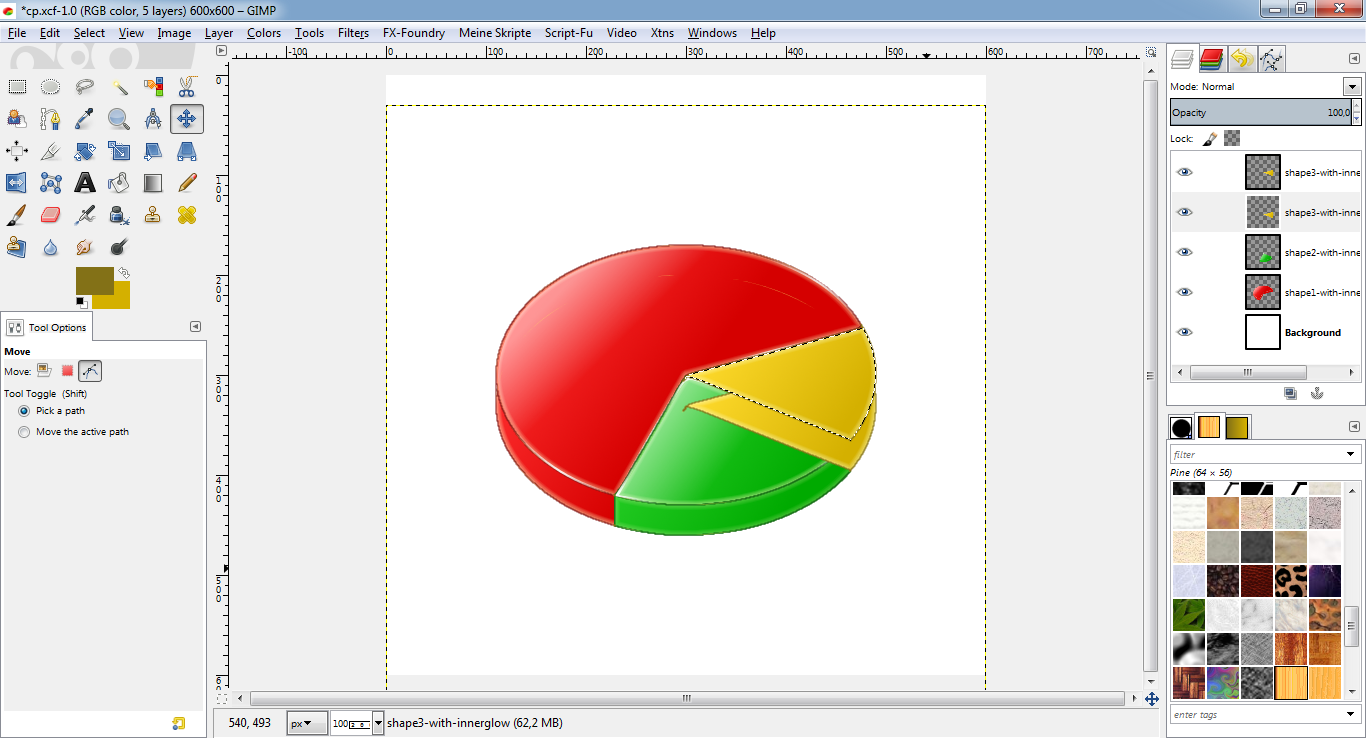The width and height of the screenshot is (1366, 738).
Task: Select the Color Picker eyedropper tool
Action: (85, 119)
